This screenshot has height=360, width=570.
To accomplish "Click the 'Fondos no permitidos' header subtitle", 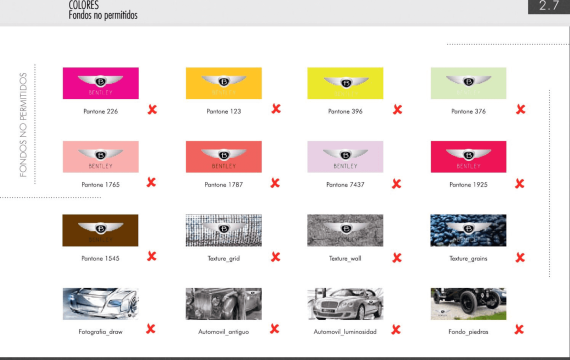I will tap(103, 15).
